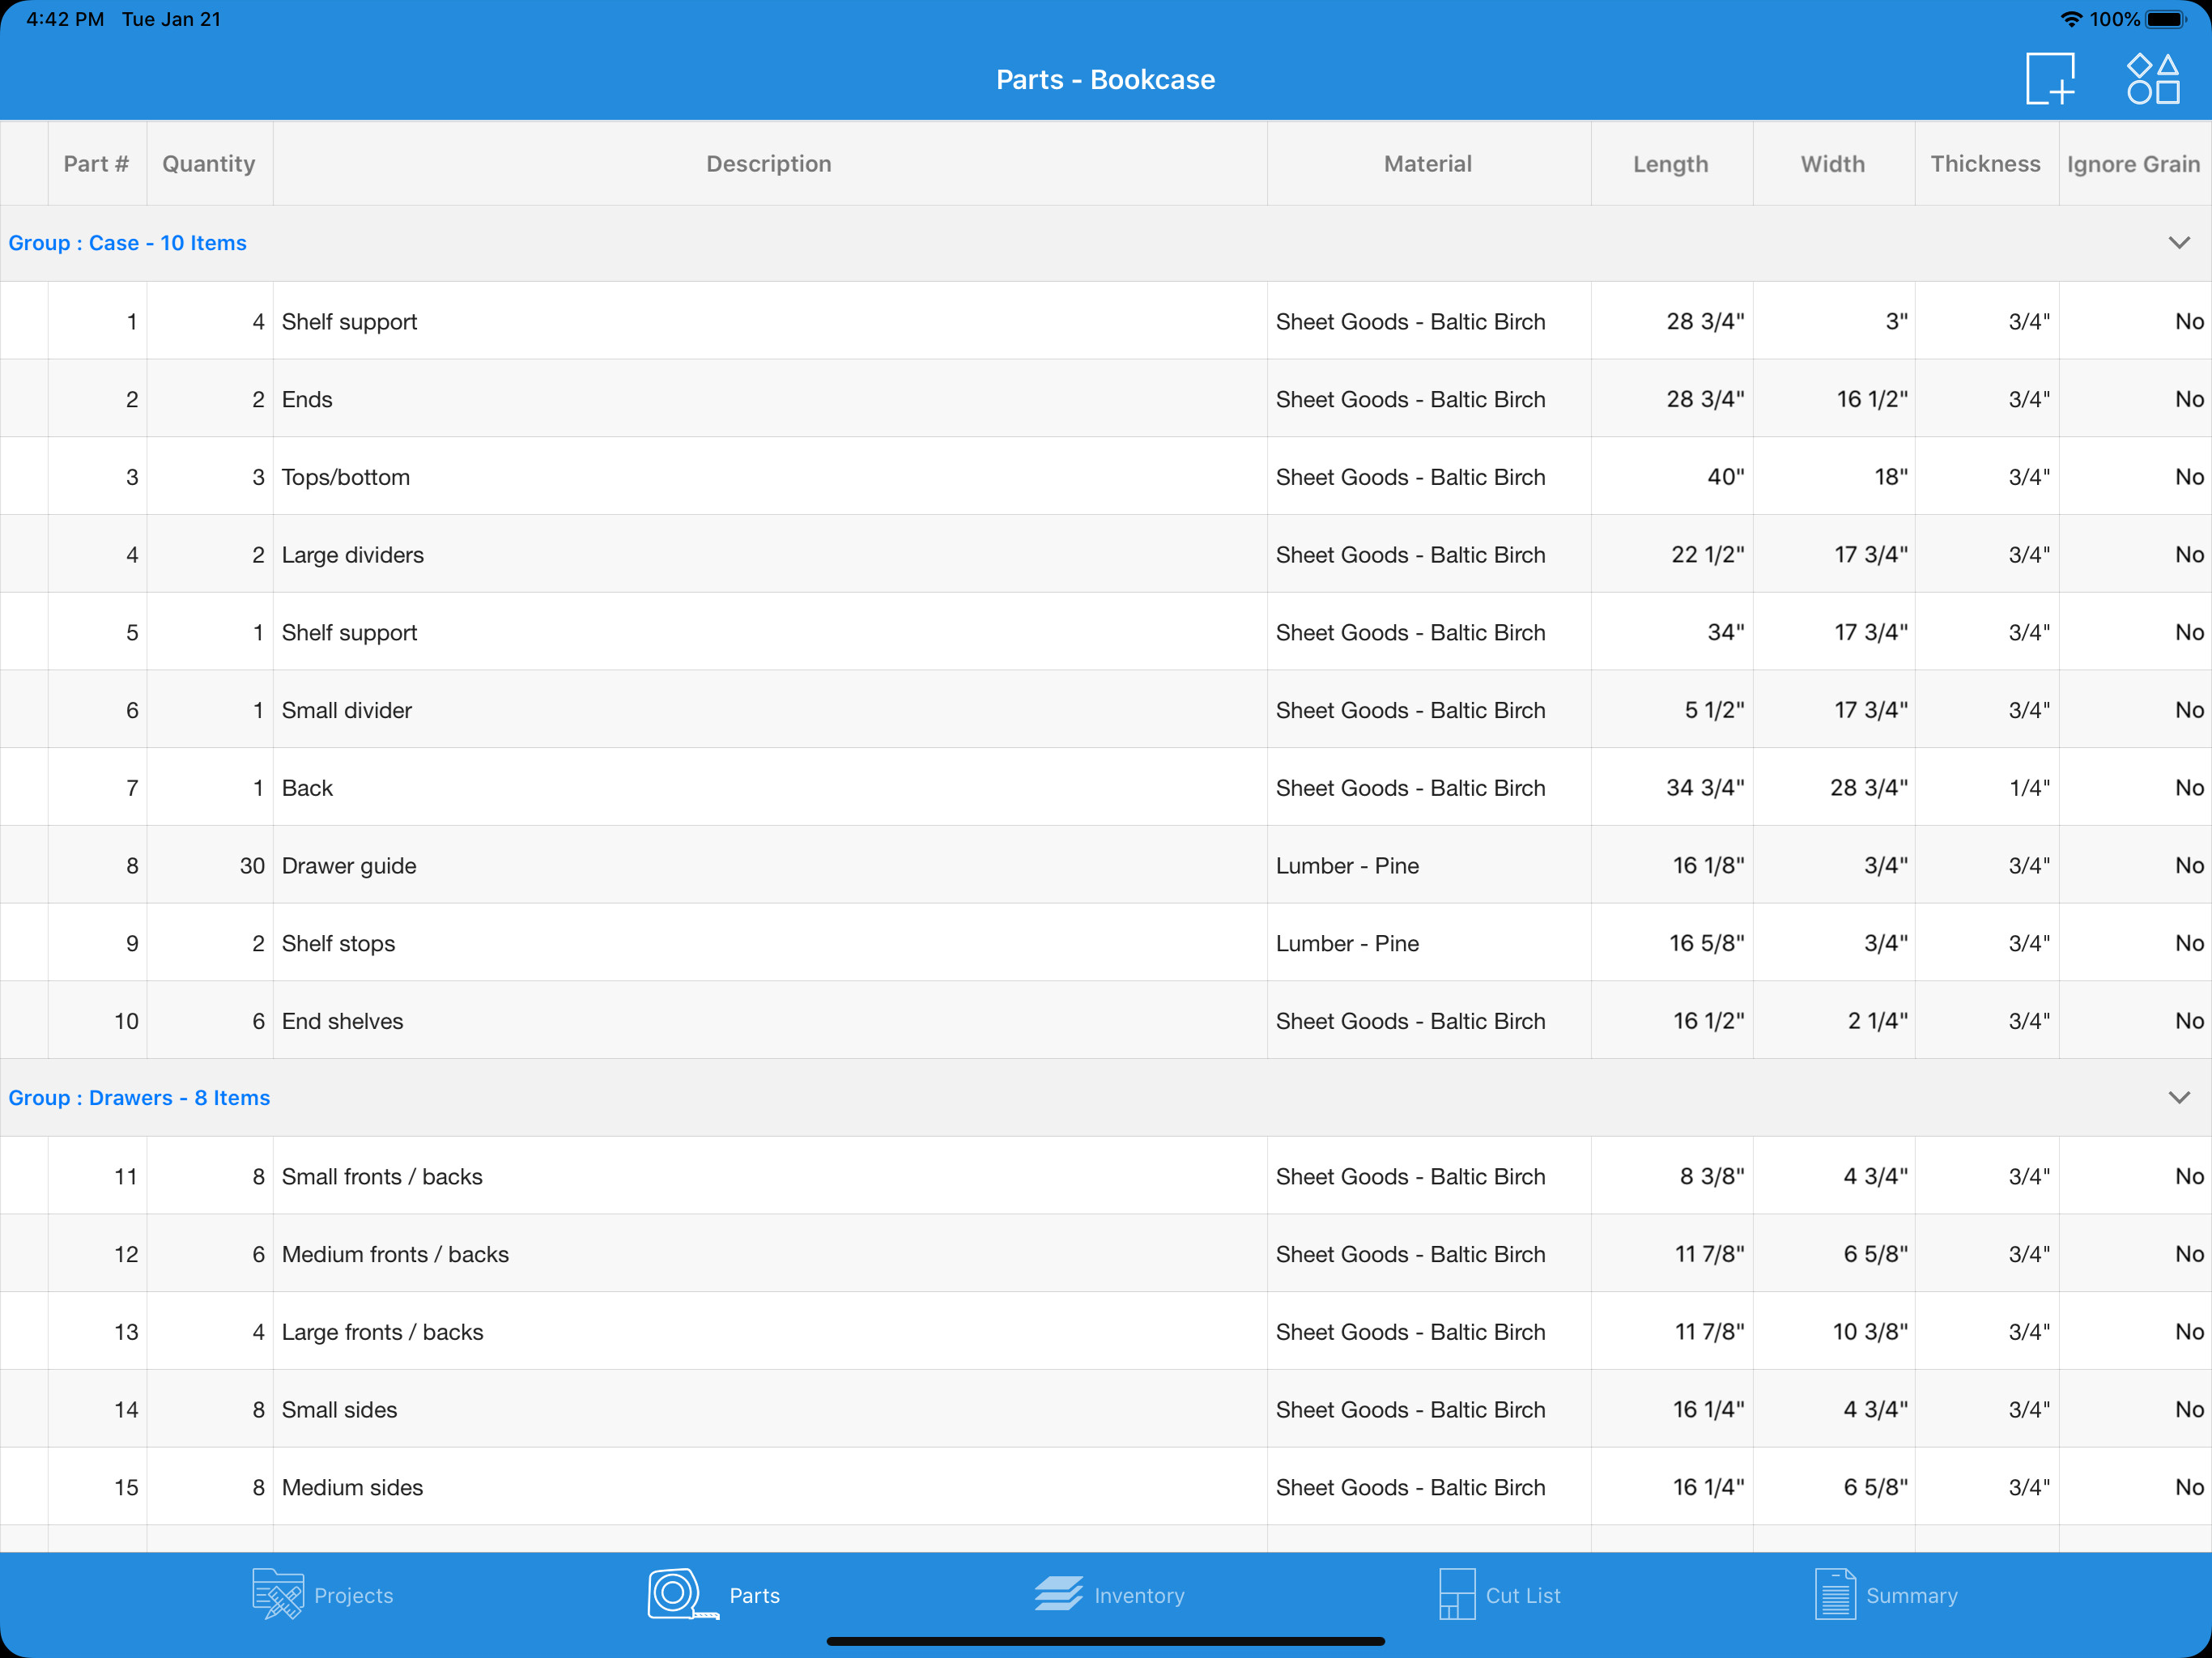Tap the Group : Case - 10 Items label
Image resolution: width=2212 pixels, height=1658 pixels.
[128, 243]
